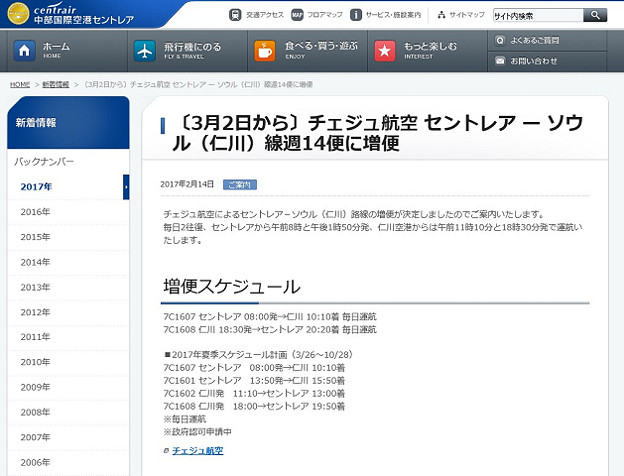The width and height of the screenshot is (624, 476).
Task: Open the 食べる・買う・遊ぶ ENJOY menu
Action: pos(308,51)
